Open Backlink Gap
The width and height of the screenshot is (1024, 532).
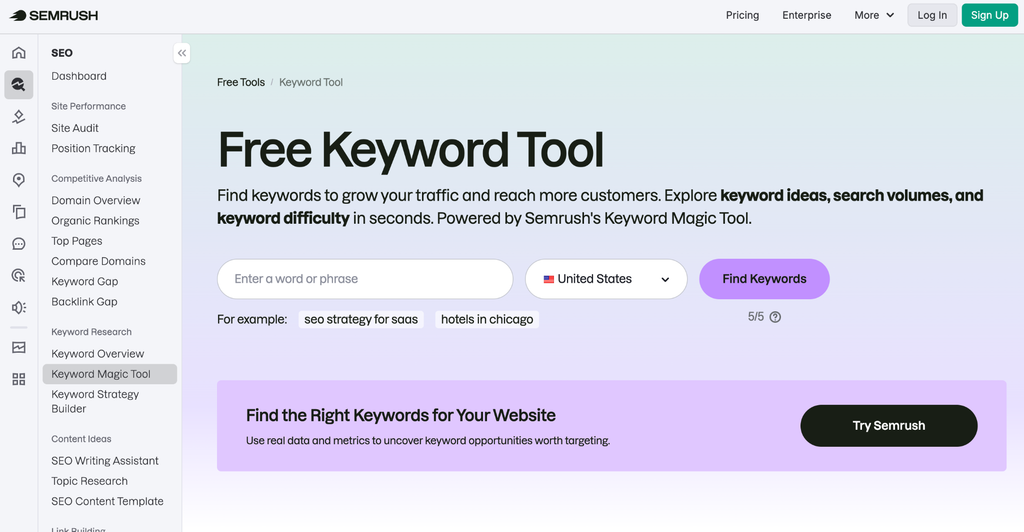pyautogui.click(x=84, y=302)
